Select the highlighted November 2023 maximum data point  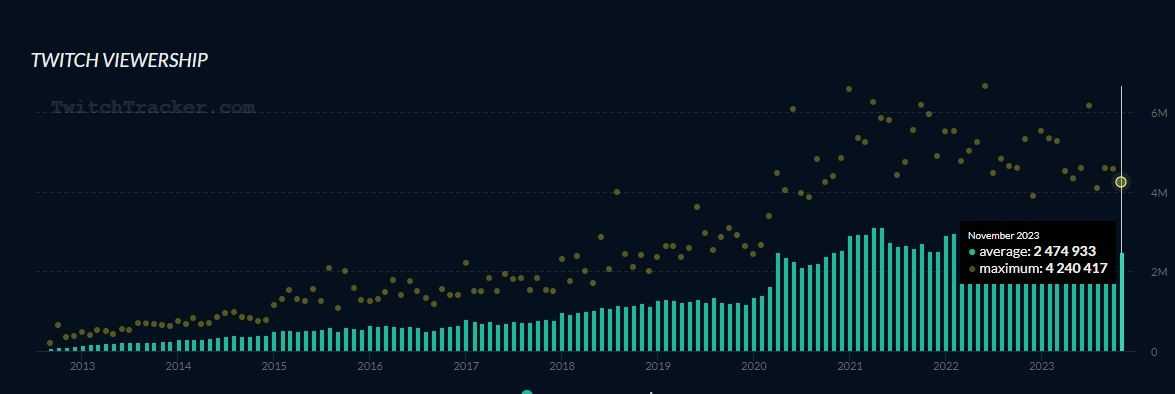coord(1121,182)
